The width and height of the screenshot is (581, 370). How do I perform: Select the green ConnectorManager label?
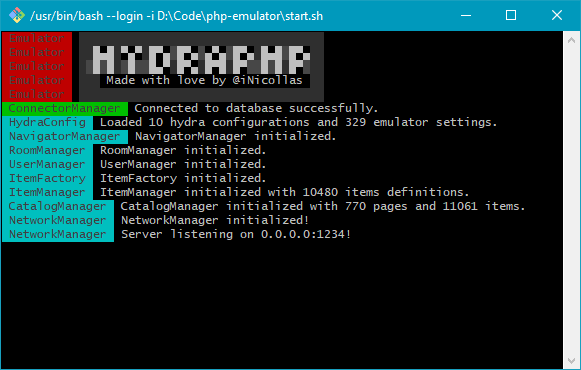click(x=65, y=109)
